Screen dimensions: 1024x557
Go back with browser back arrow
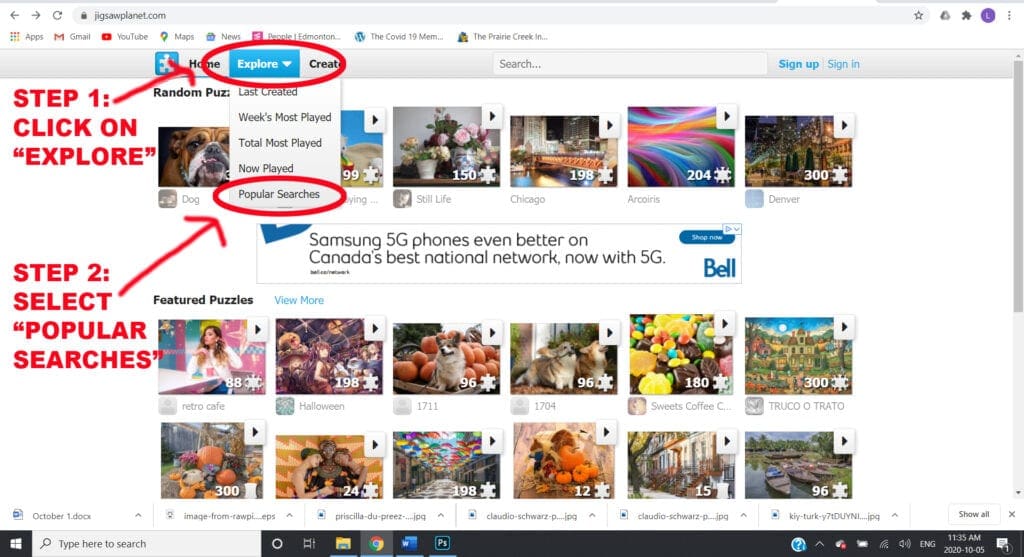[x=14, y=15]
